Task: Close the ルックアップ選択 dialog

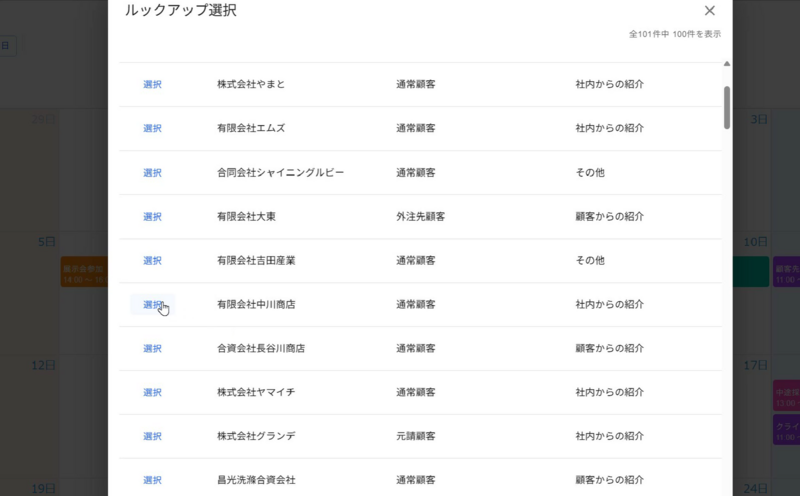Action: tap(710, 11)
